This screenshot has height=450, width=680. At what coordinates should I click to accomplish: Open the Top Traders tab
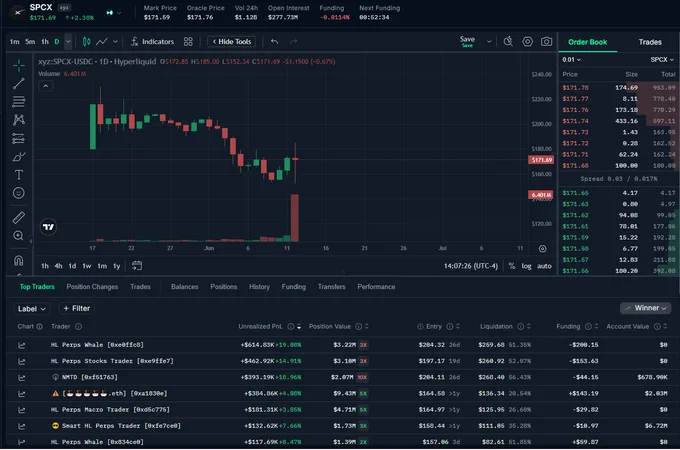point(37,287)
